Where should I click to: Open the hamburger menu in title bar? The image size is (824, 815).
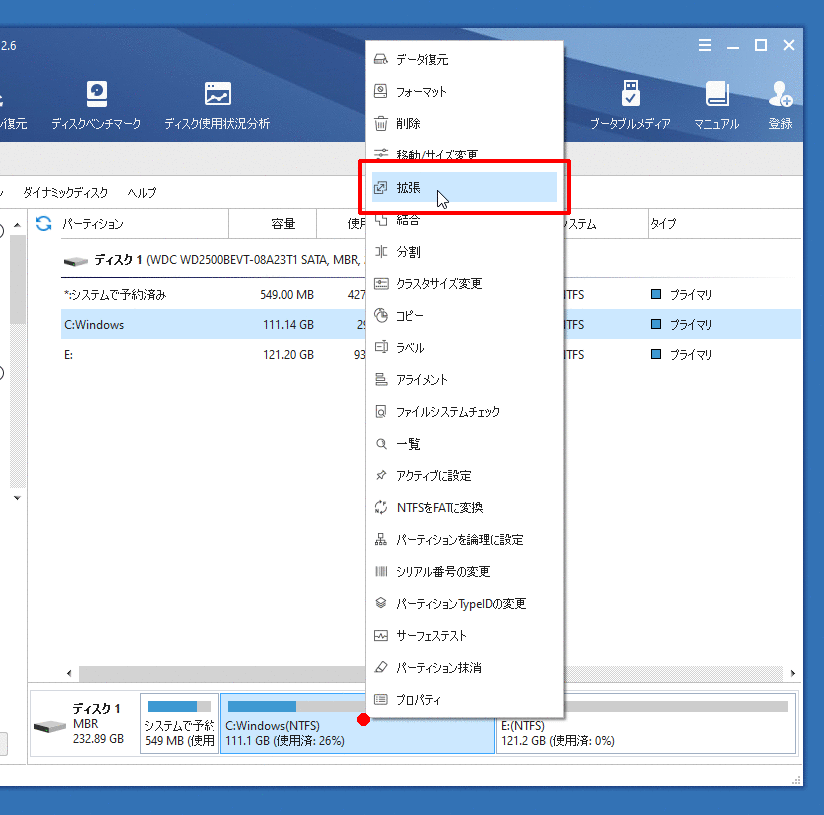pos(705,45)
